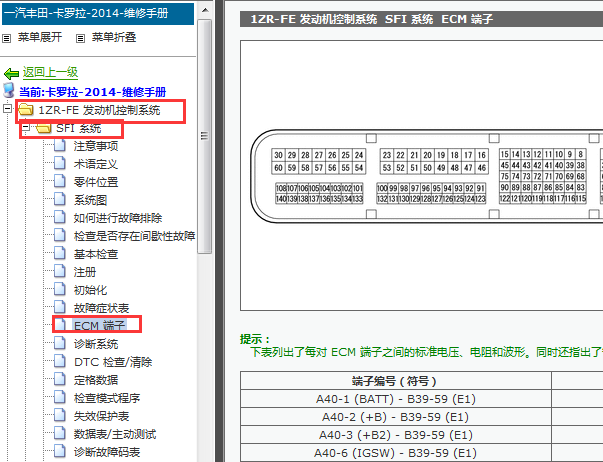Click the page icon next to 检查模式程序
This screenshot has height=462, width=603.
pos(60,398)
